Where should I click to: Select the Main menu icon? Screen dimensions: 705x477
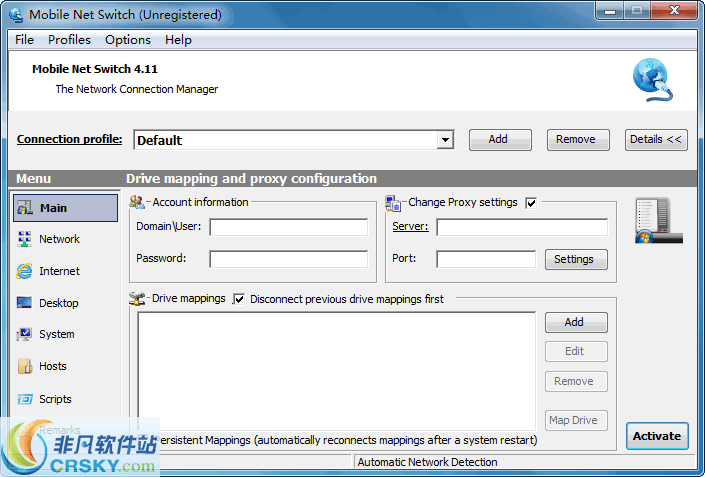25,208
